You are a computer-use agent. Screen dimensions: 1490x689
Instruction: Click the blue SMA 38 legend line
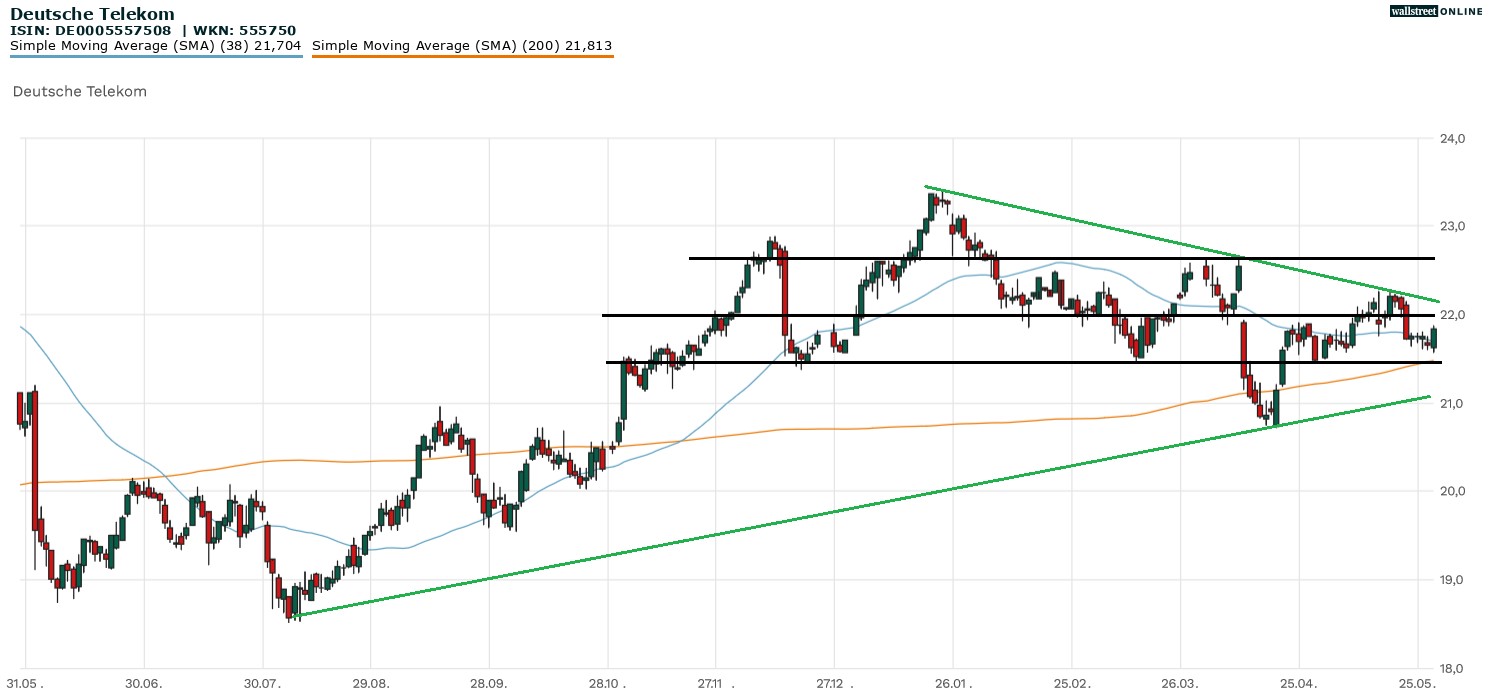click(x=156, y=57)
